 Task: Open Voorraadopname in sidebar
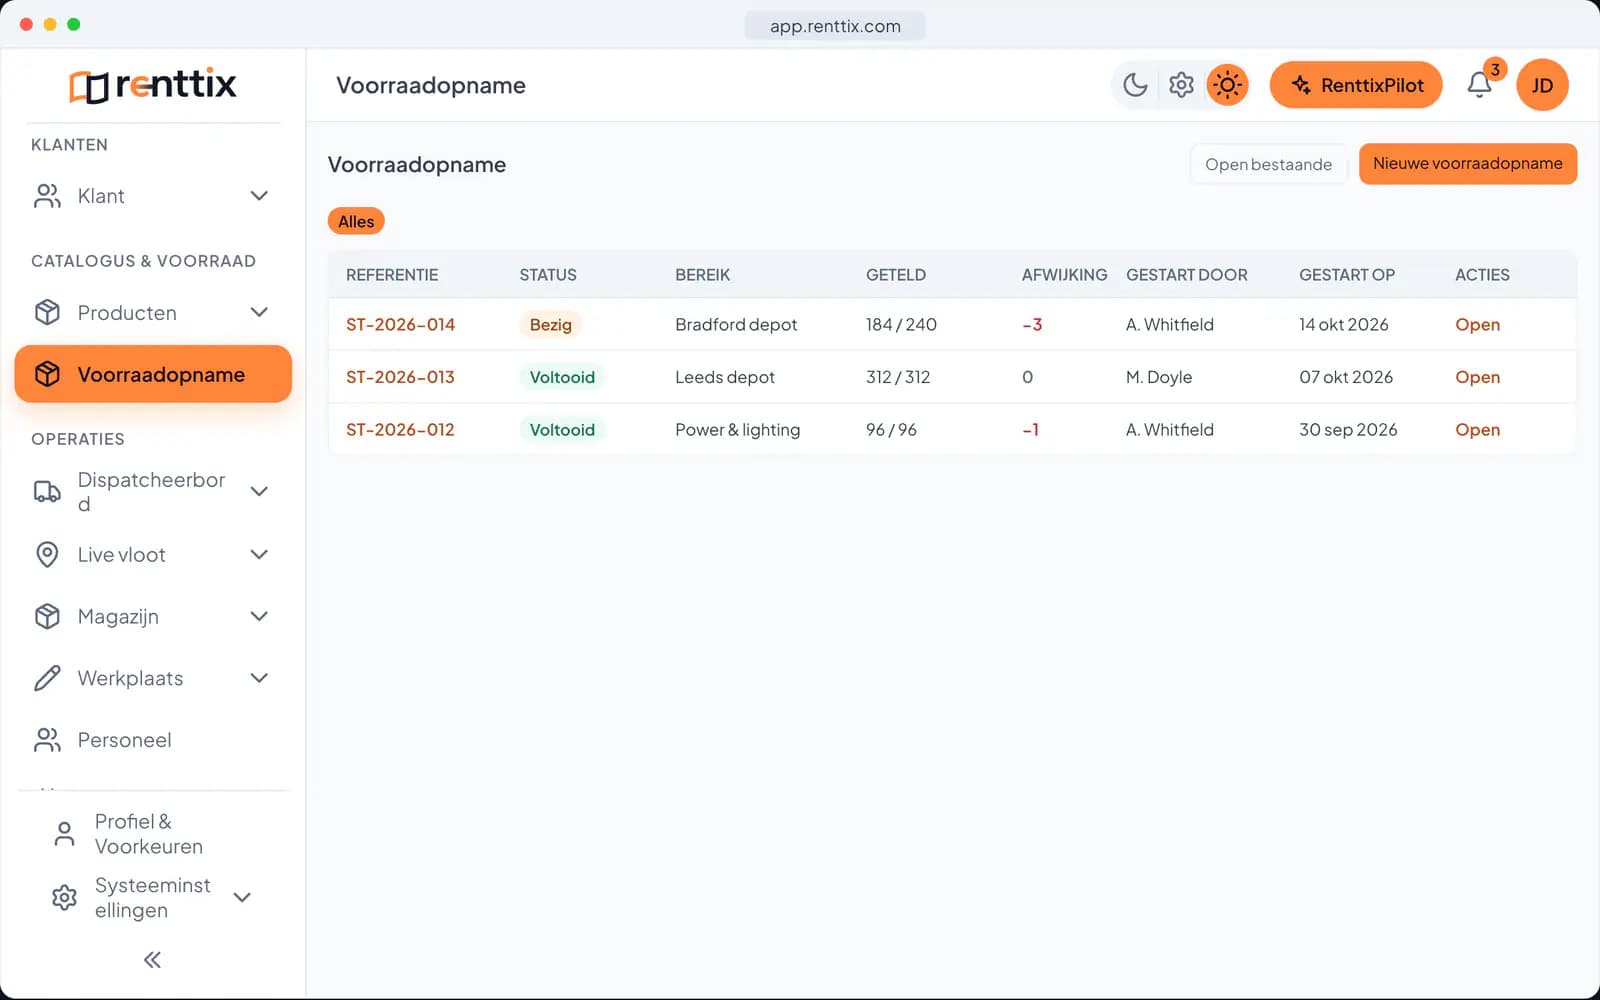[153, 374]
